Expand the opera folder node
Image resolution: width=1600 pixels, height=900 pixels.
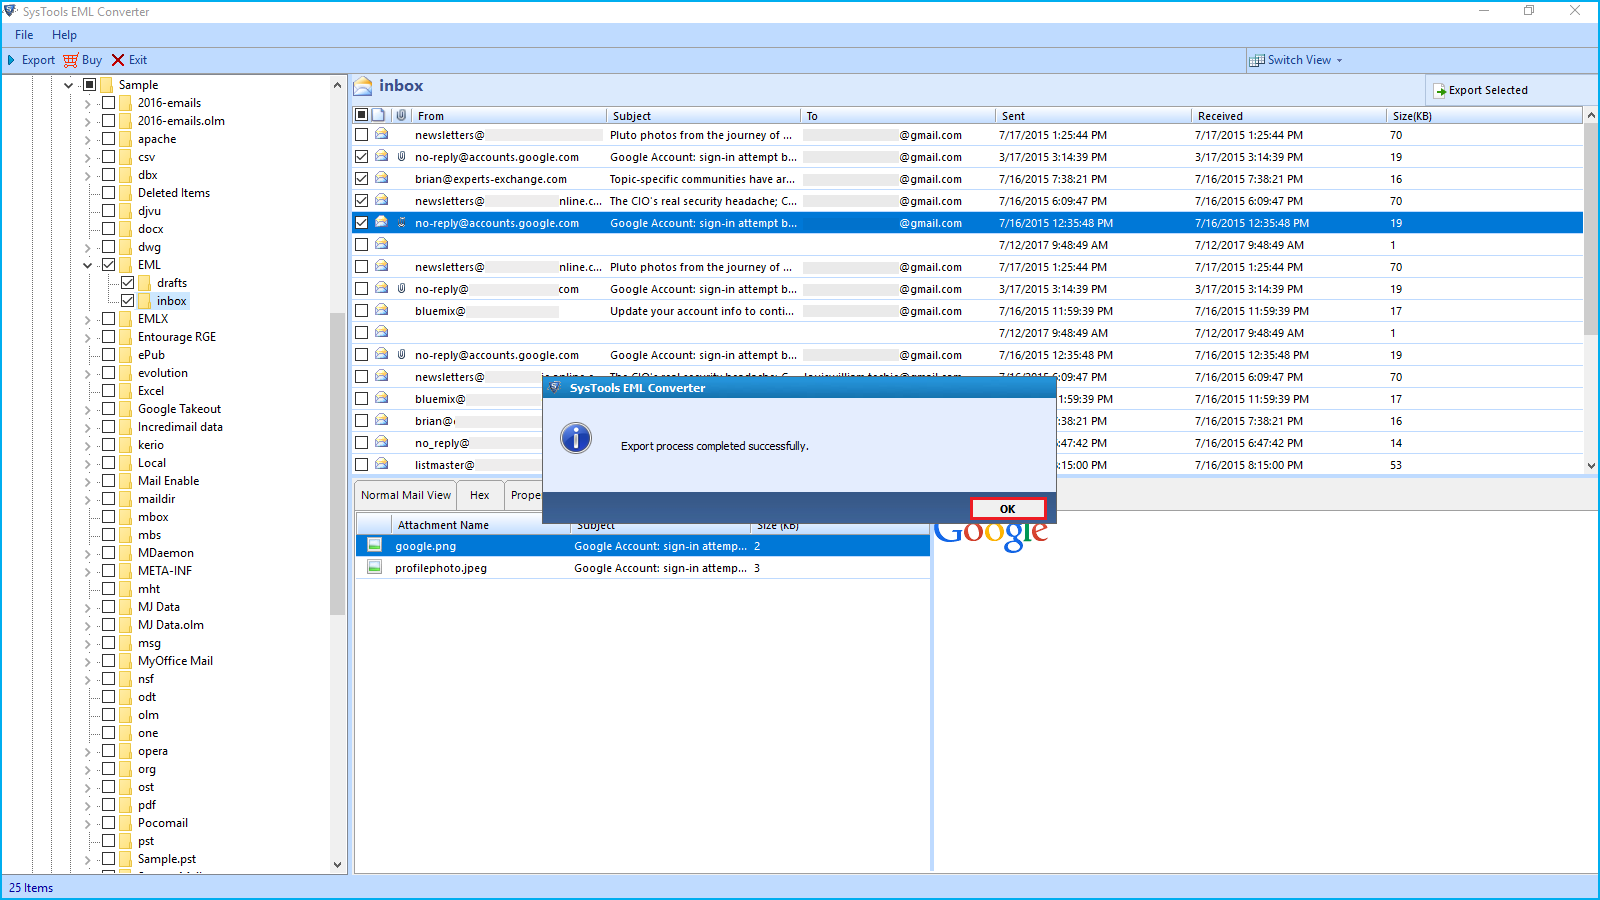(87, 751)
